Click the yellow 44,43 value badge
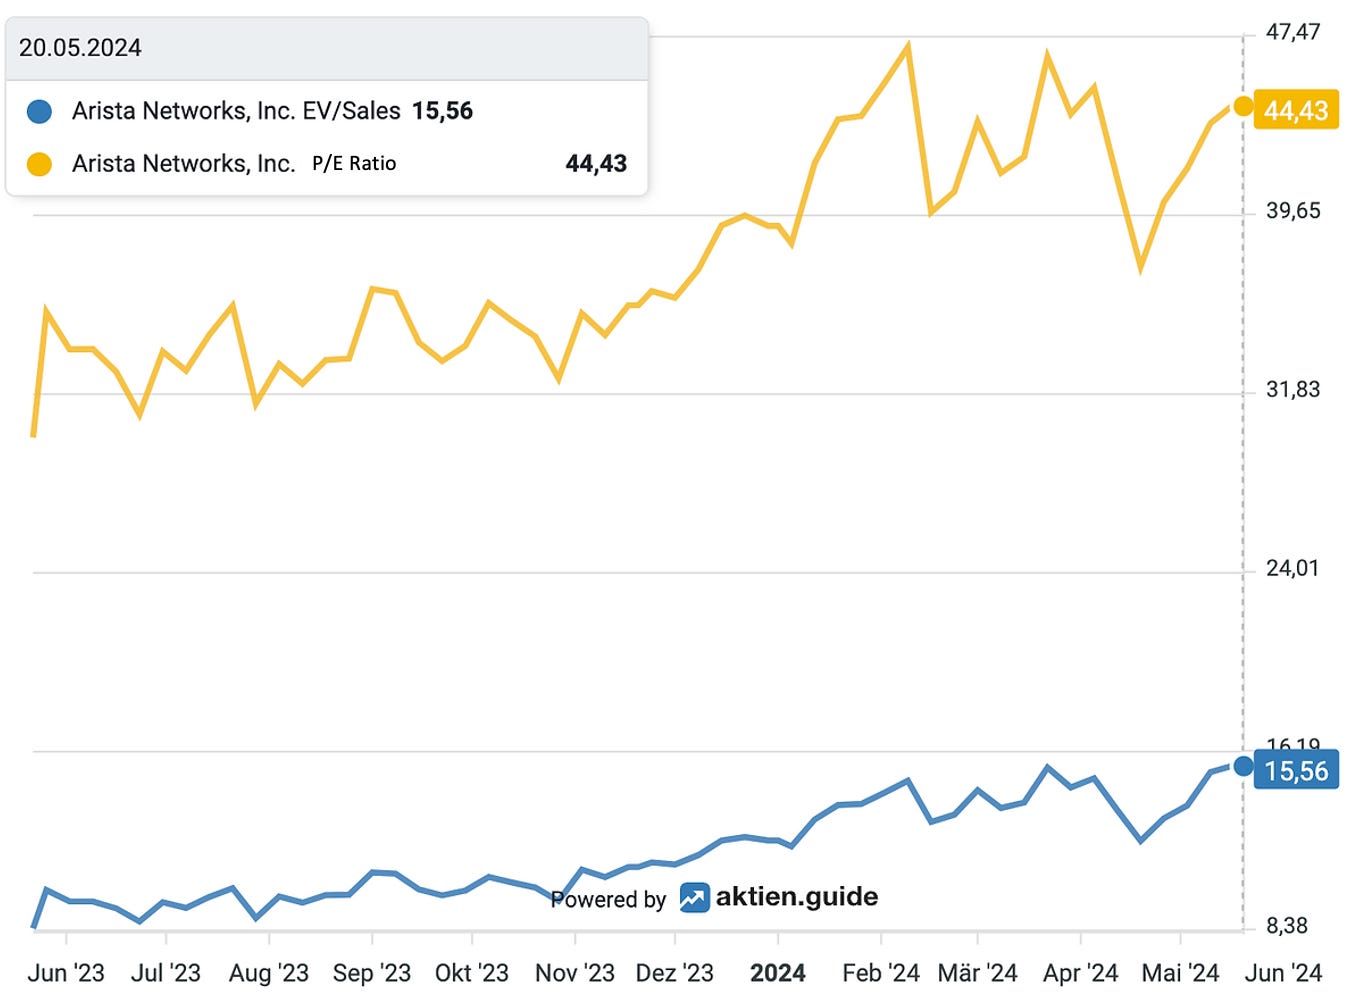1356x996 pixels. pyautogui.click(x=1296, y=110)
